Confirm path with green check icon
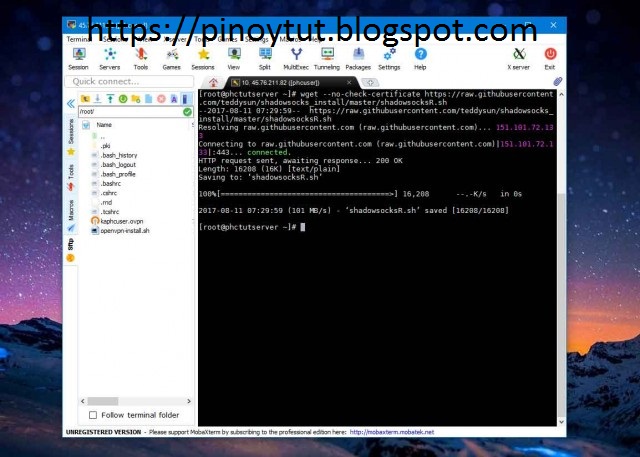This screenshot has width=640, height=457. click(x=187, y=112)
